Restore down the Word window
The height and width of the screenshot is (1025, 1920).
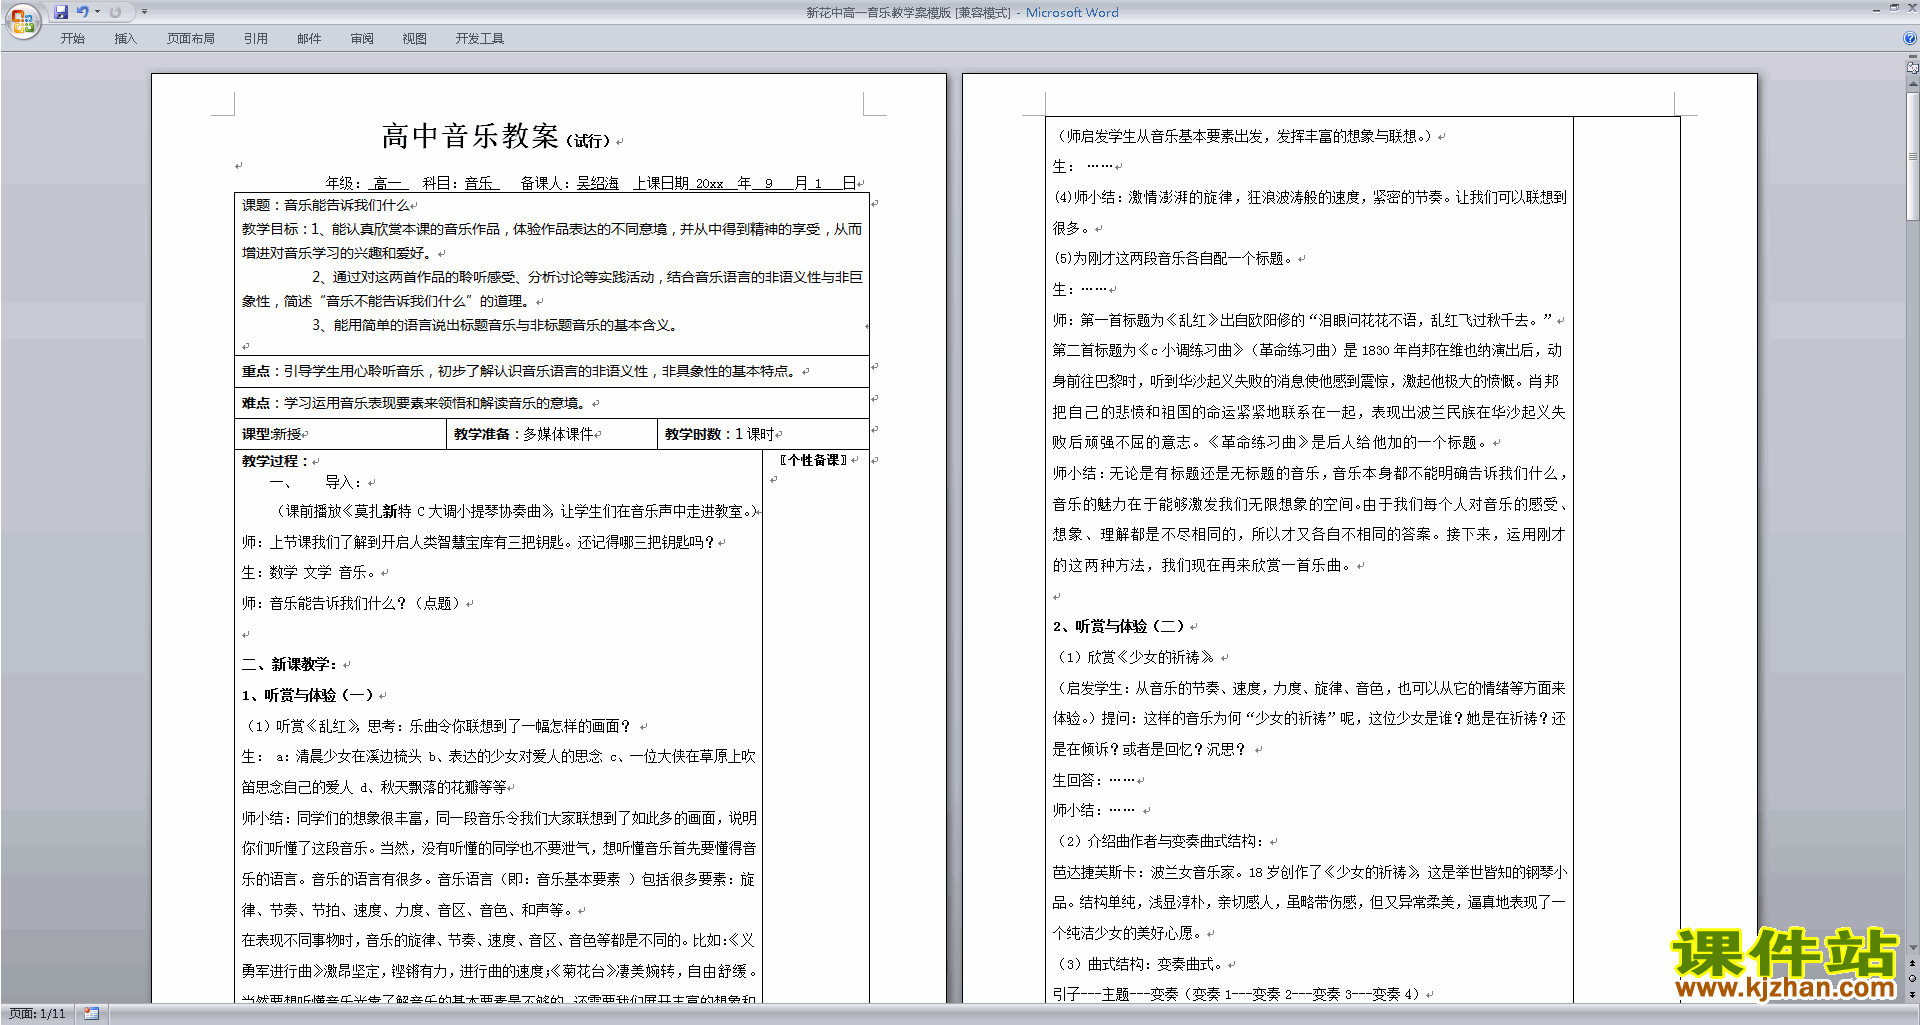1894,8
